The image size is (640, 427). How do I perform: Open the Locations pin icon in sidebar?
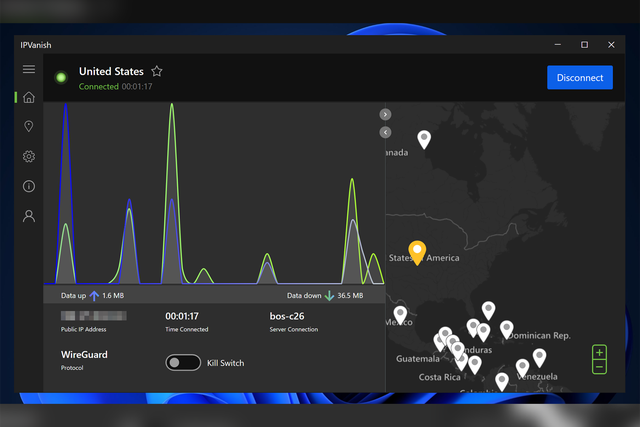(x=29, y=127)
